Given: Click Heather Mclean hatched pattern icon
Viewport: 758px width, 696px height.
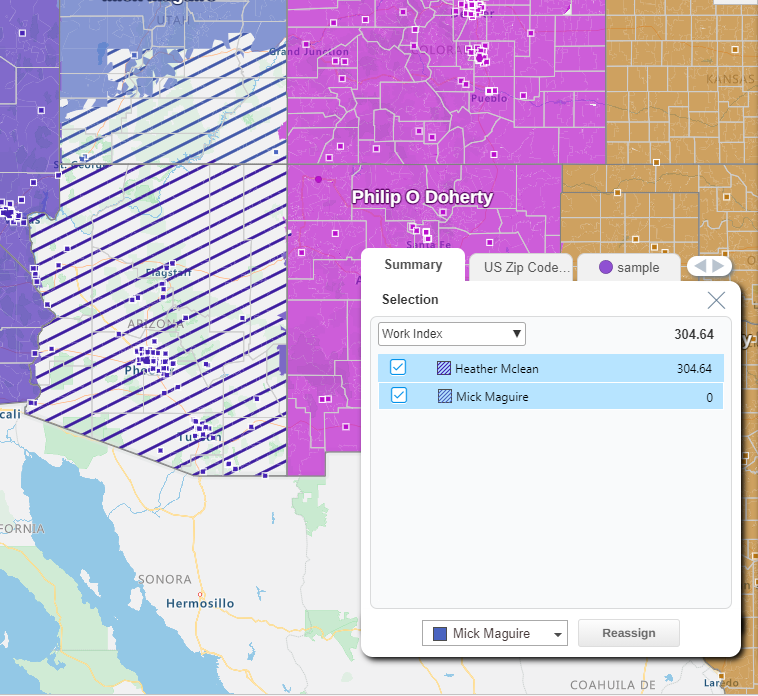Looking at the screenshot, I should [x=444, y=368].
